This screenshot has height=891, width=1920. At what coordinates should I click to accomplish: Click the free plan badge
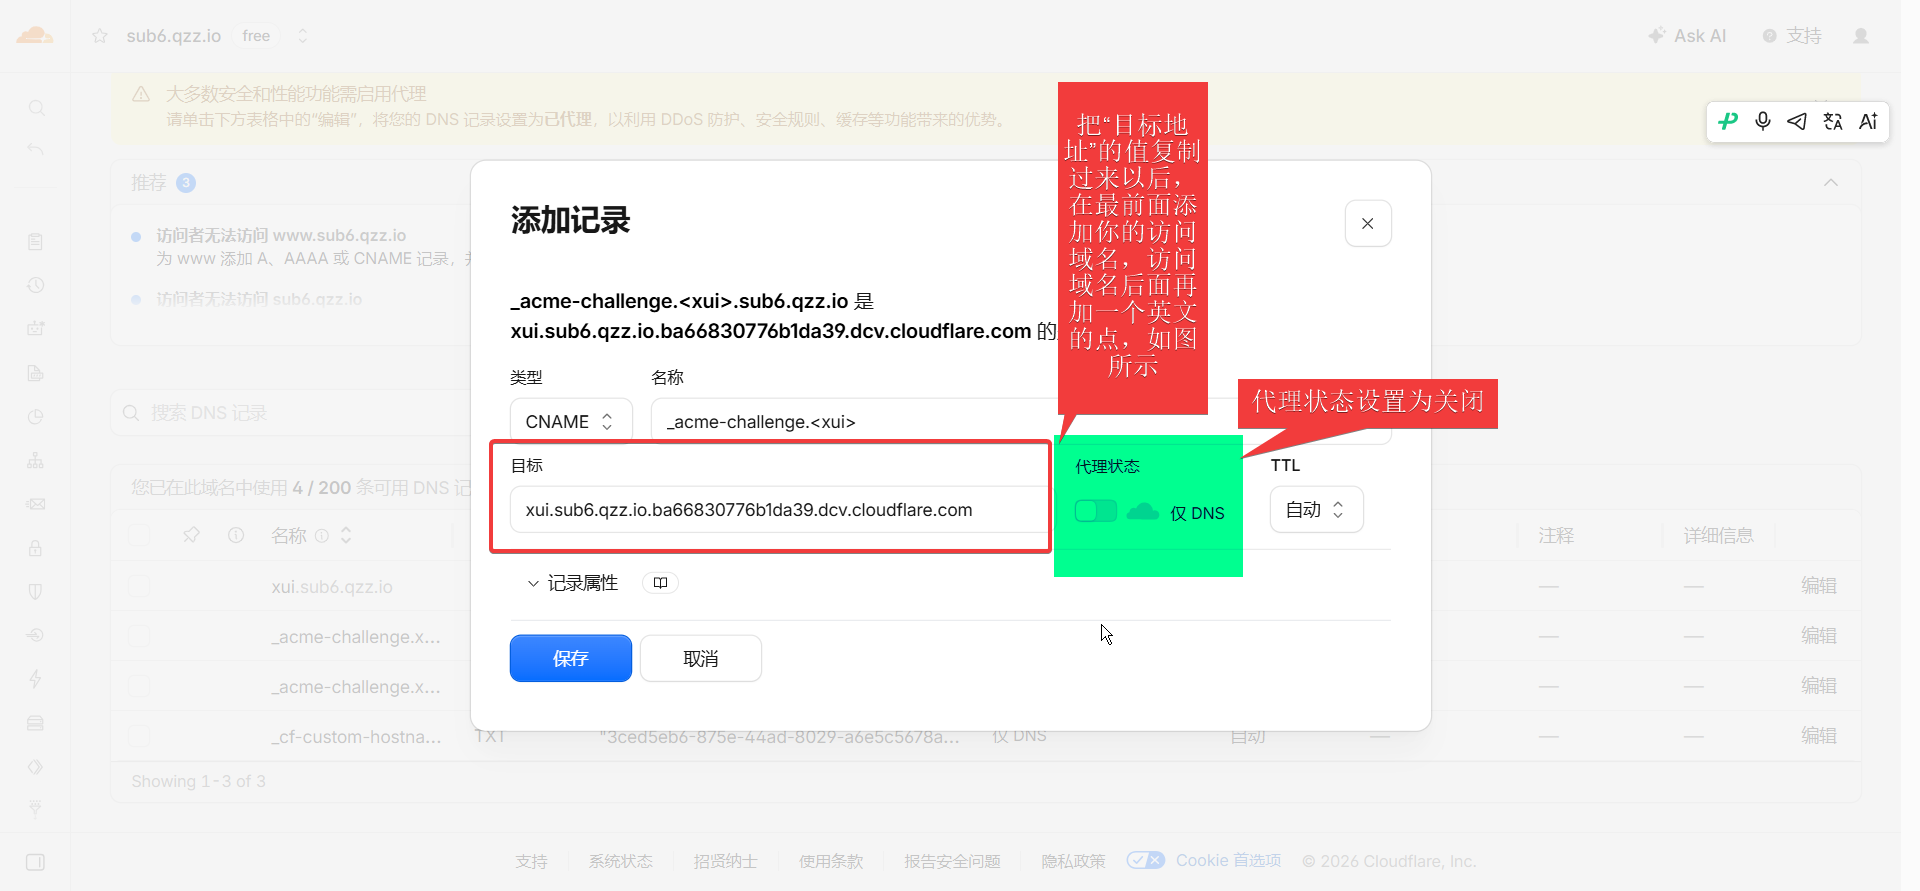pos(256,36)
